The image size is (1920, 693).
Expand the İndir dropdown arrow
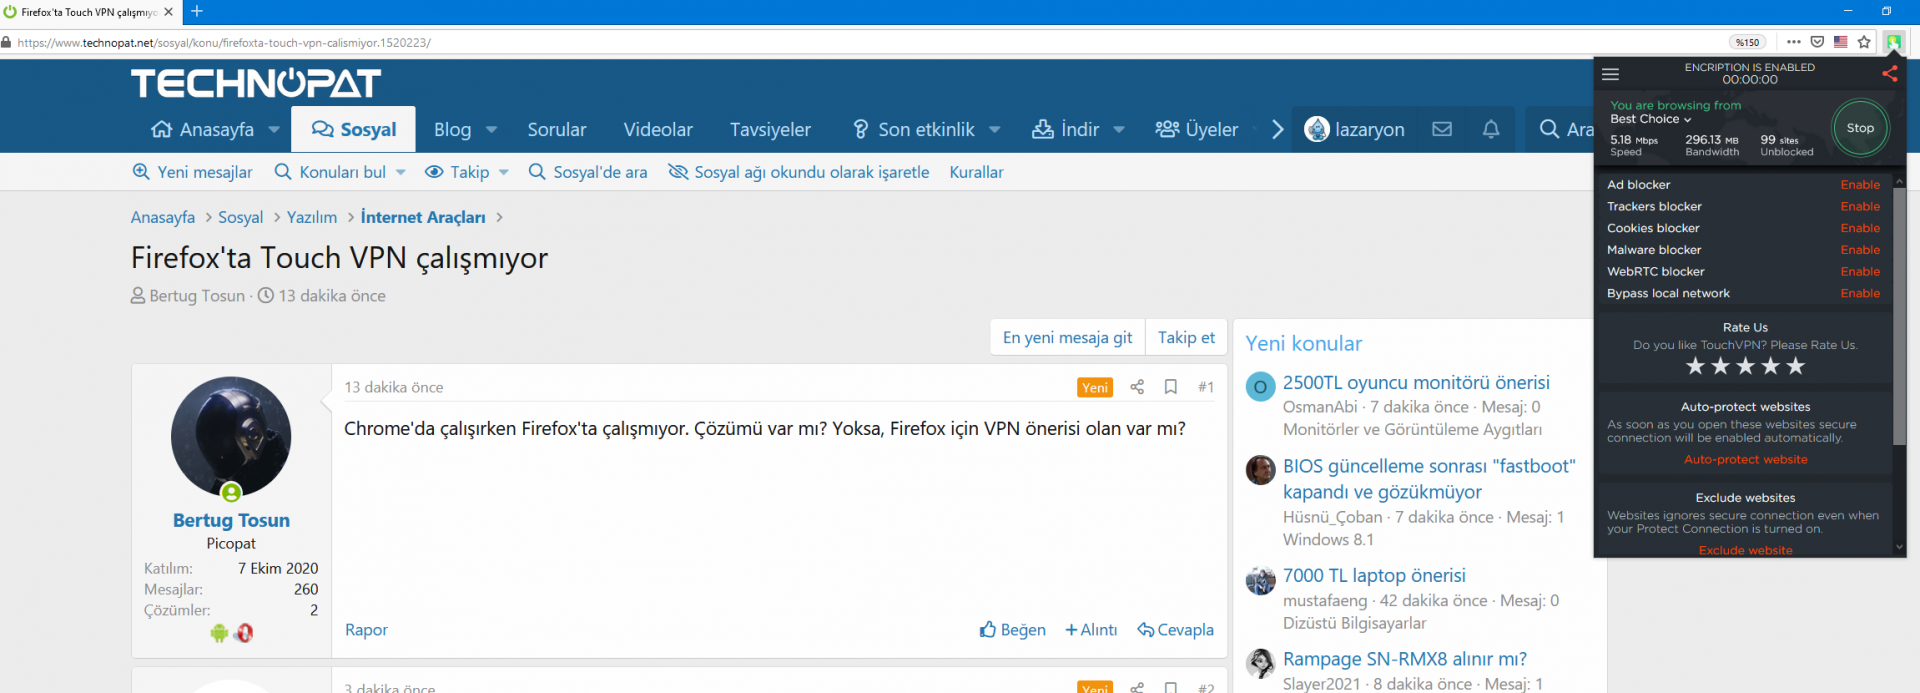[1118, 130]
